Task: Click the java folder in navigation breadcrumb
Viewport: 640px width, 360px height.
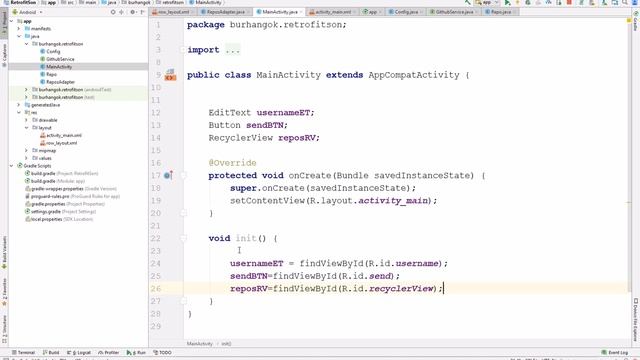Action: click(x=109, y=2)
